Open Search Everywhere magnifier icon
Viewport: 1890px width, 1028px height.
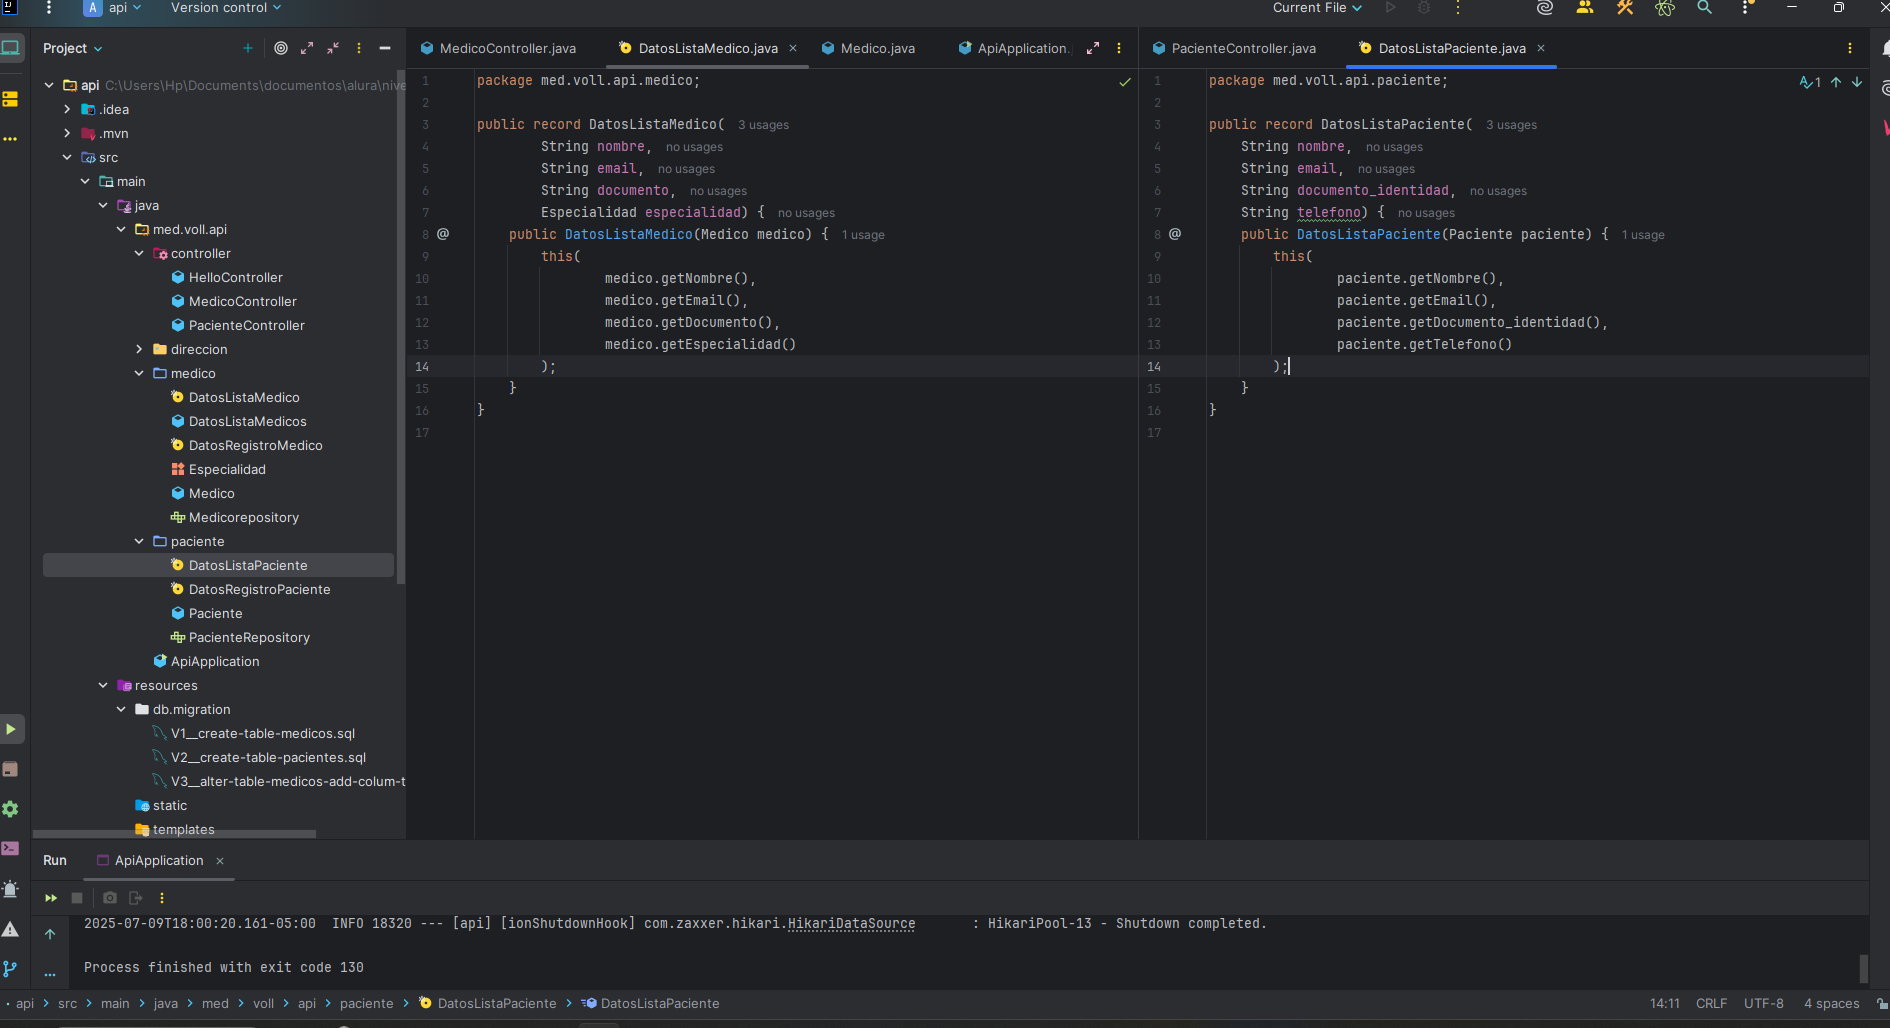(x=1704, y=8)
